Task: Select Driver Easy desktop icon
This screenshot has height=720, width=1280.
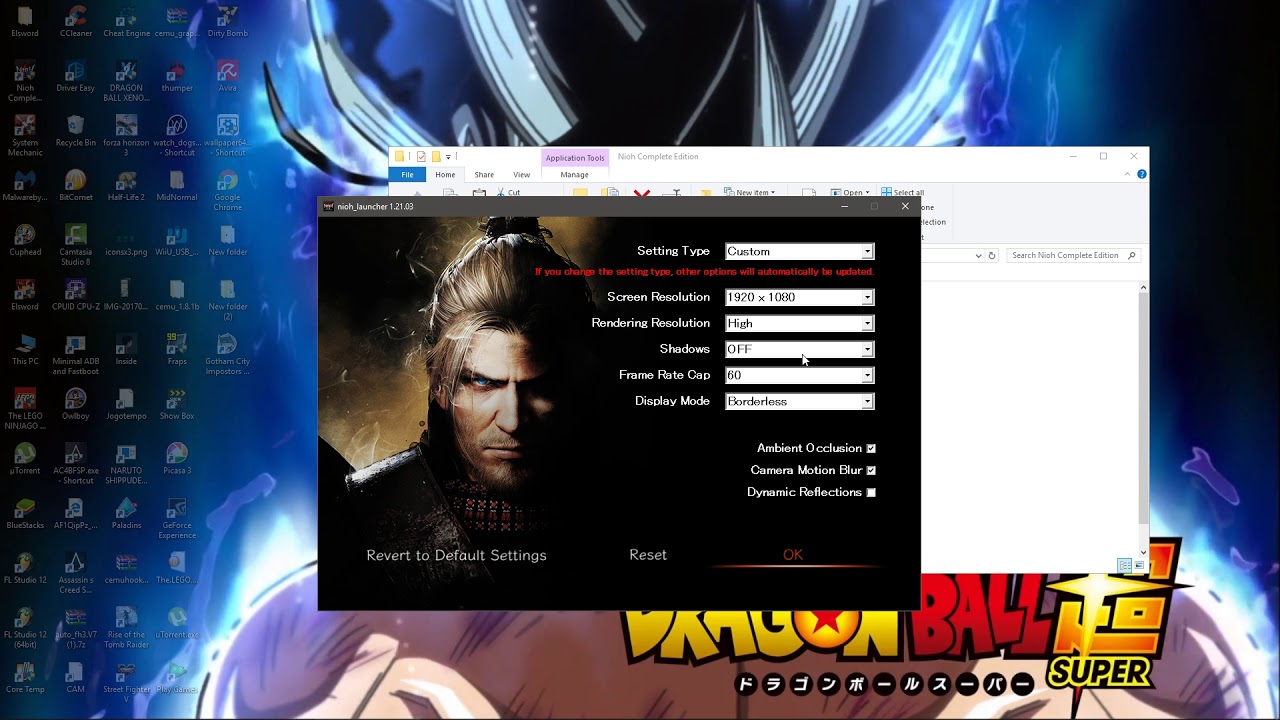Action: 76,76
